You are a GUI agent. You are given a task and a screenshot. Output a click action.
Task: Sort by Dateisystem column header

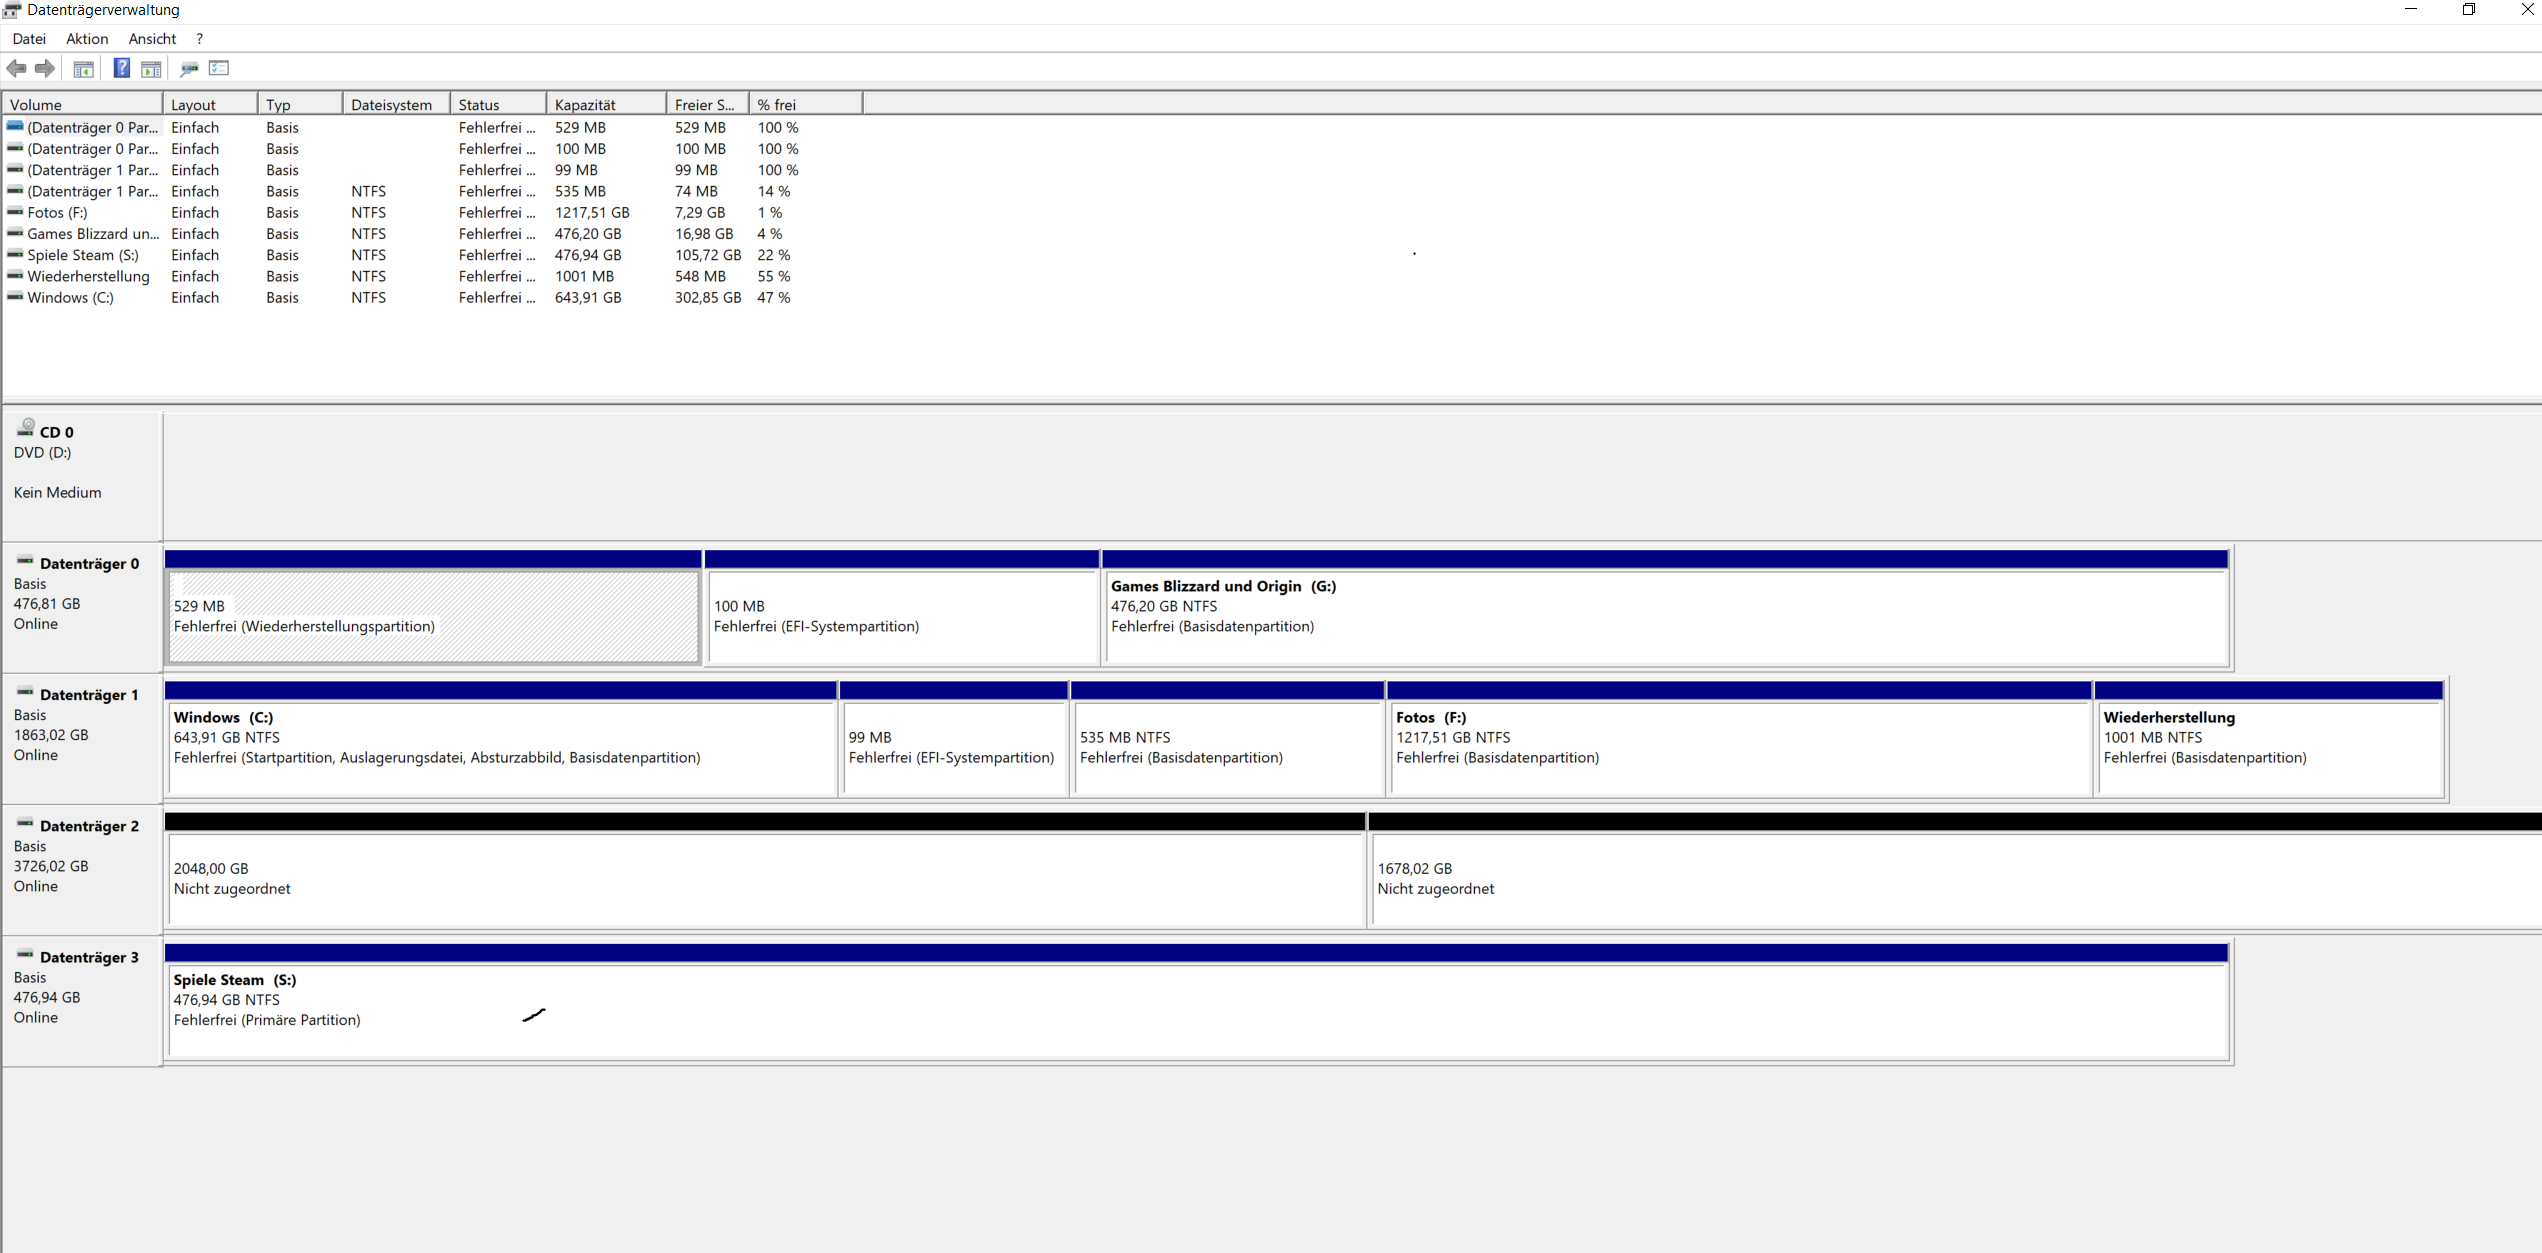392,104
